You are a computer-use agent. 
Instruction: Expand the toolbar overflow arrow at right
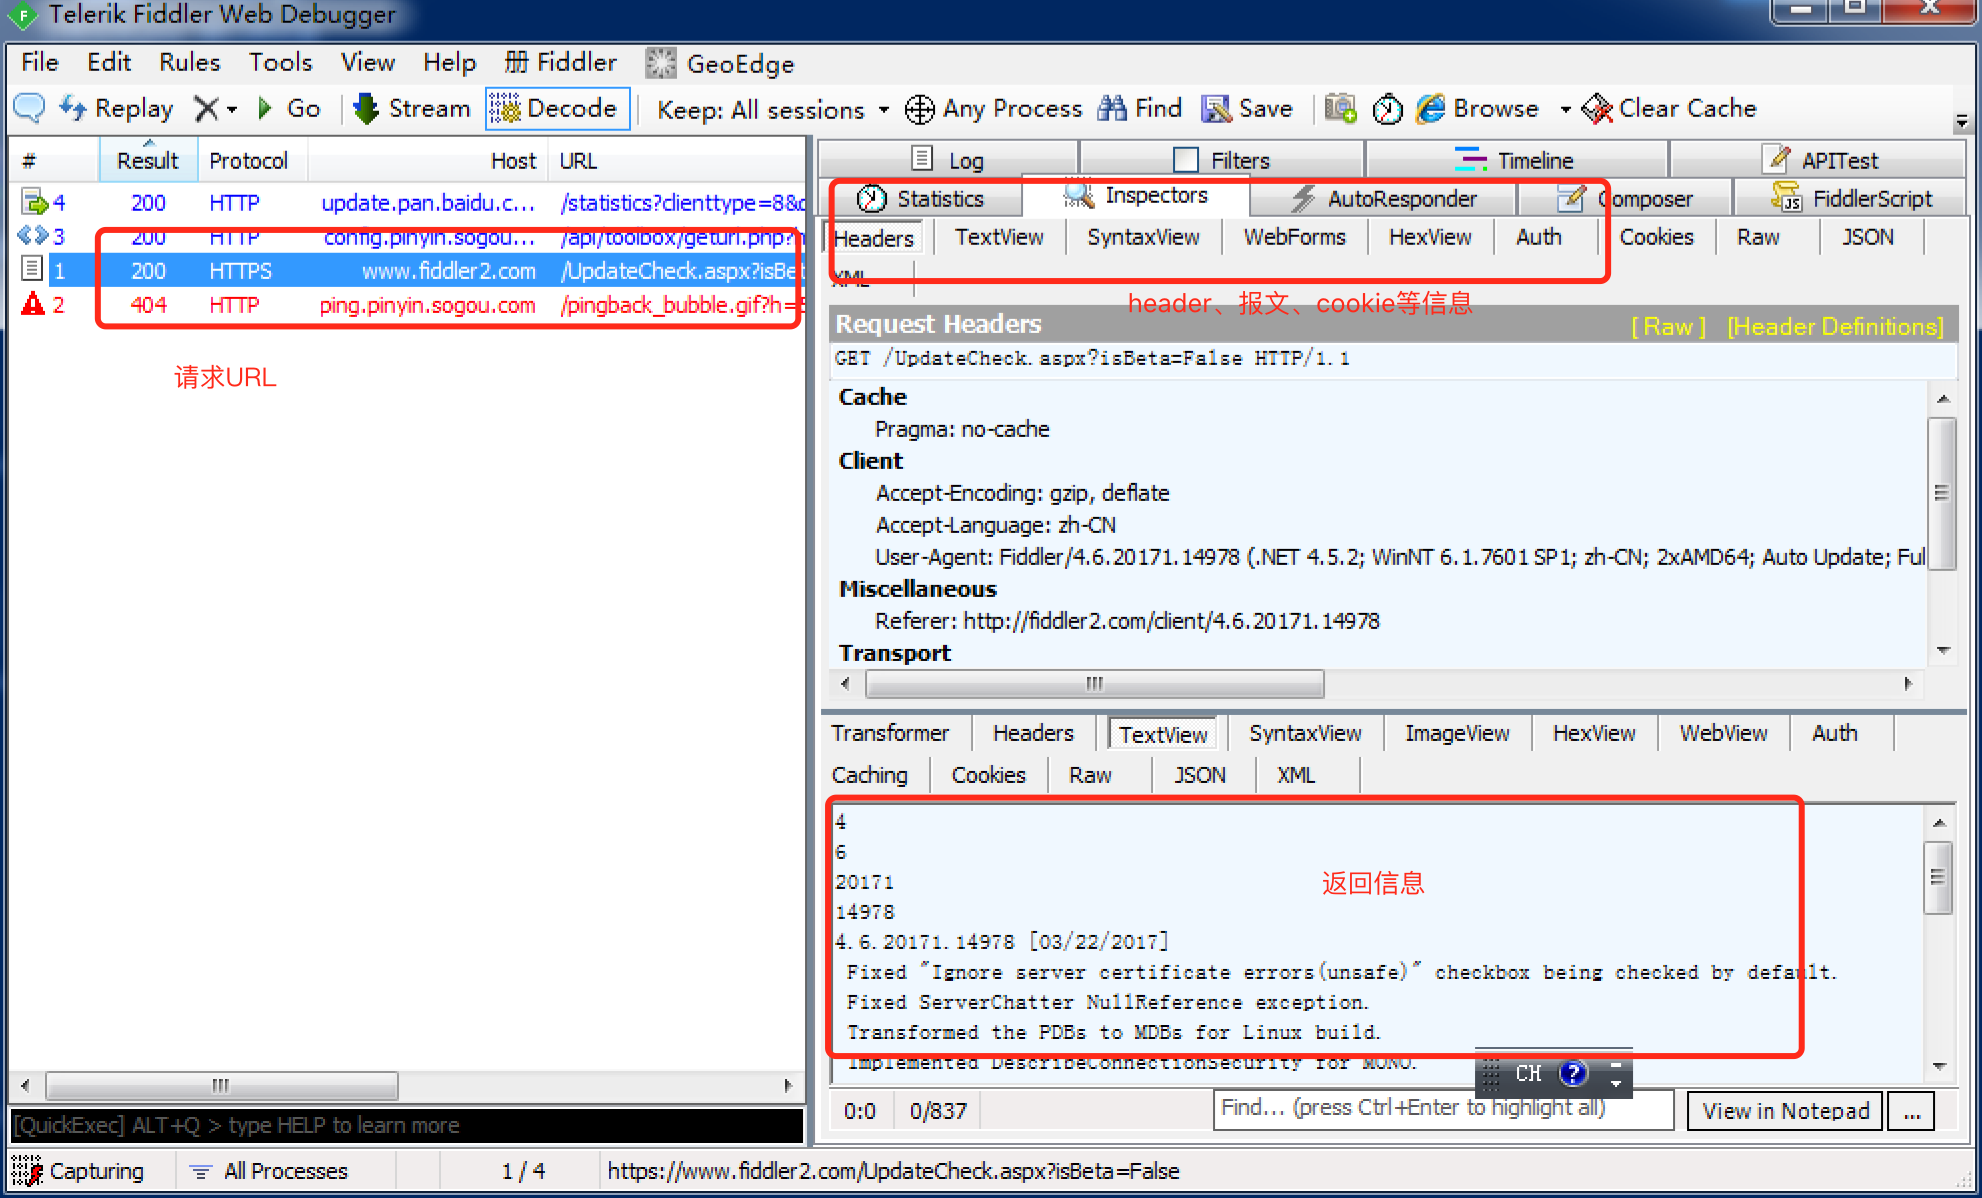point(1962,121)
